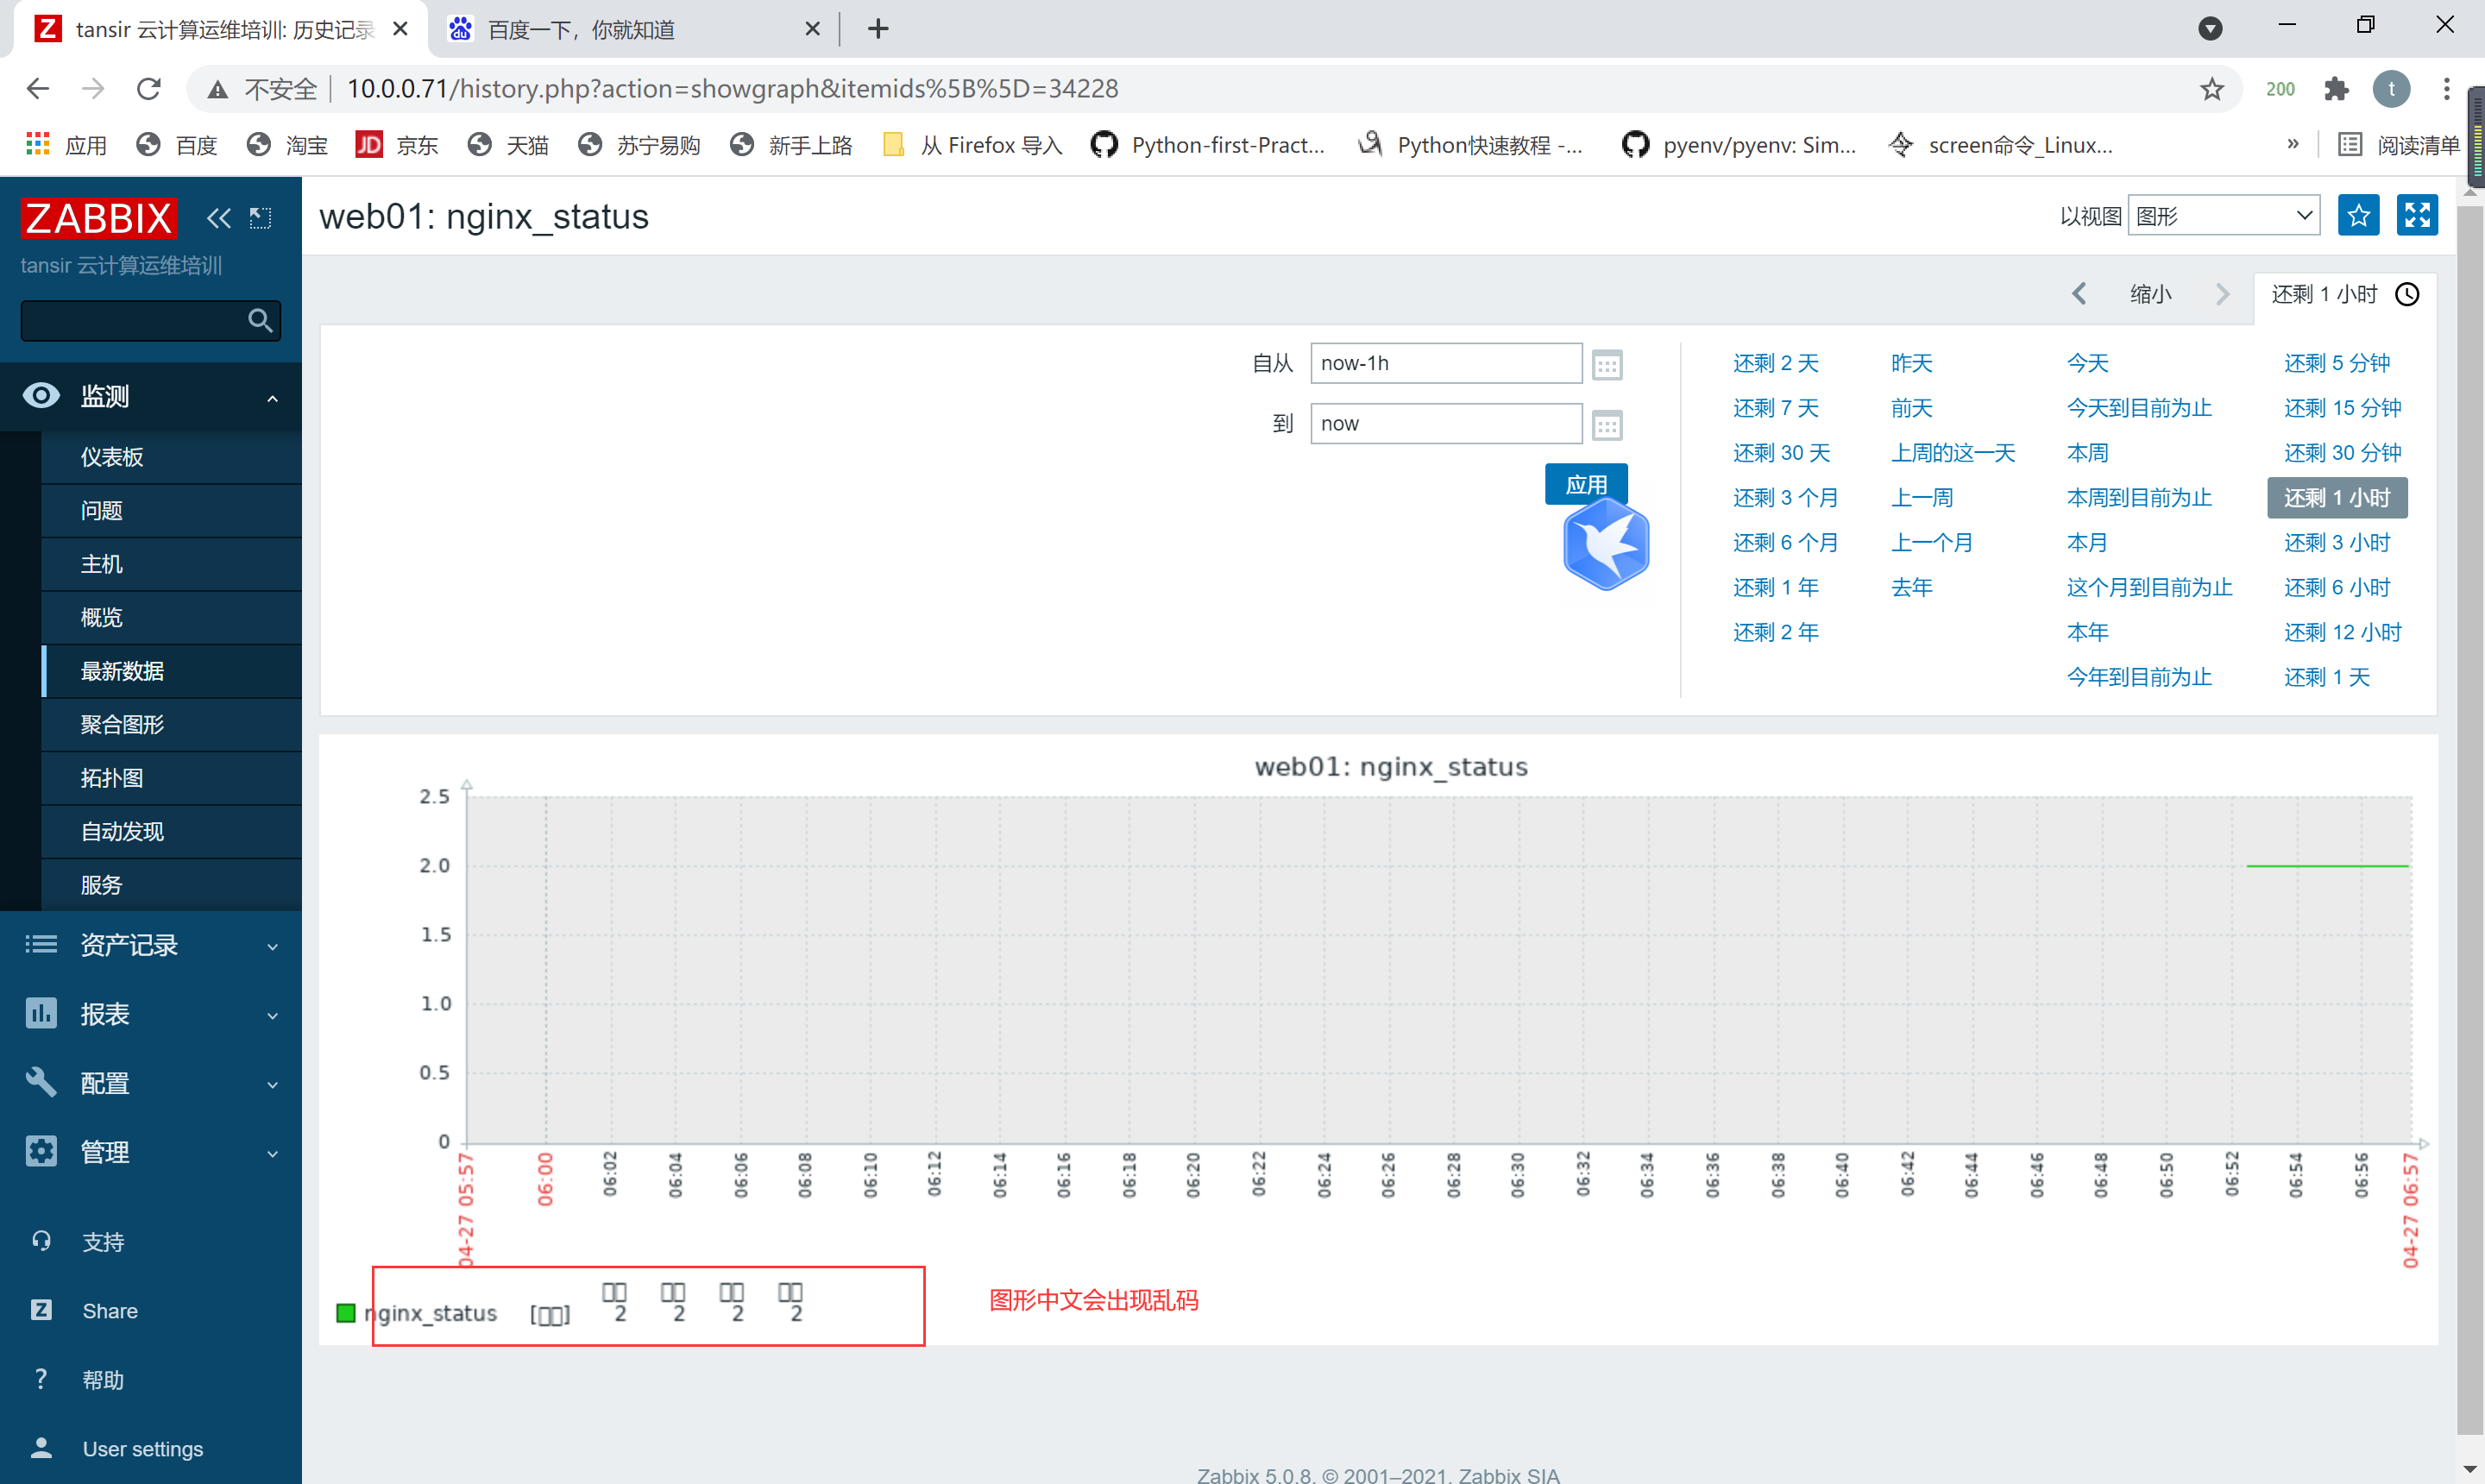Open the 京东 bookmark
The width and height of the screenshot is (2485, 1484).
[397, 145]
